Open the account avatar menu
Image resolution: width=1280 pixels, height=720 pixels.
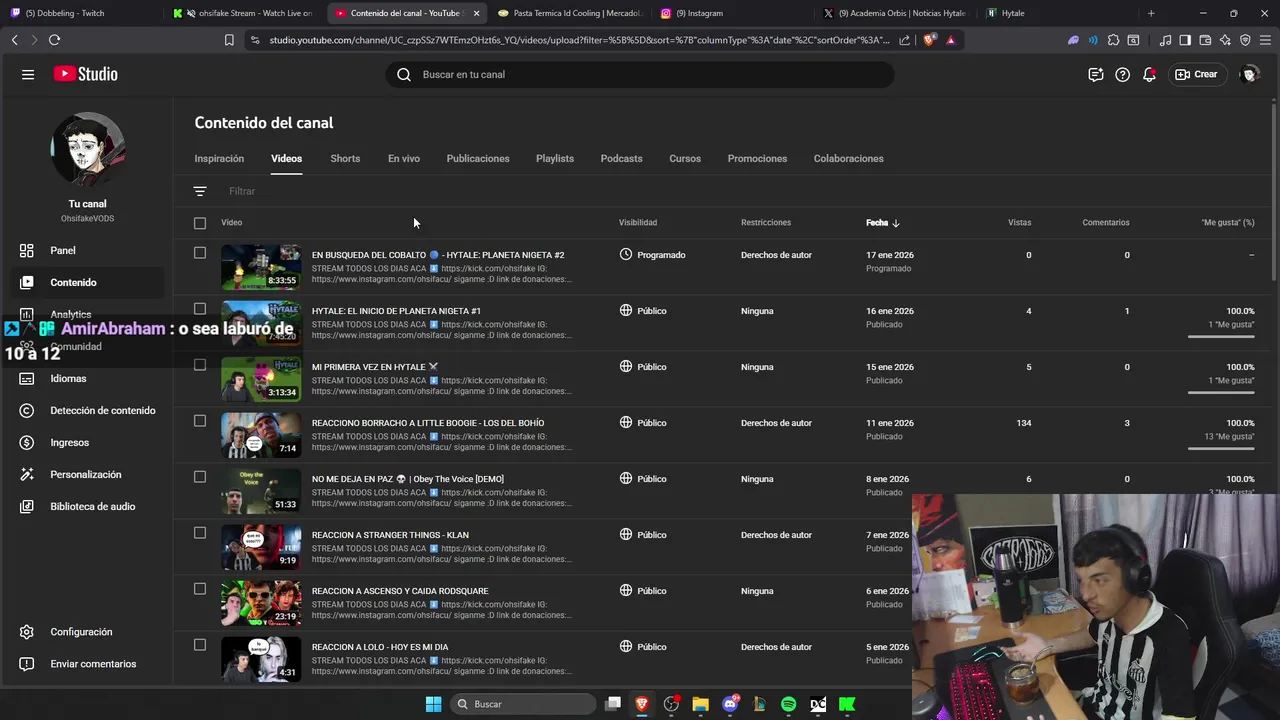point(1249,74)
